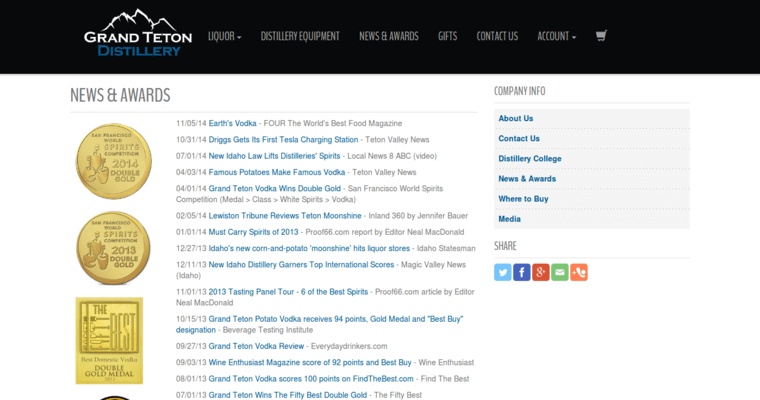Open Contact Us in Company Info sidebar

(519, 139)
